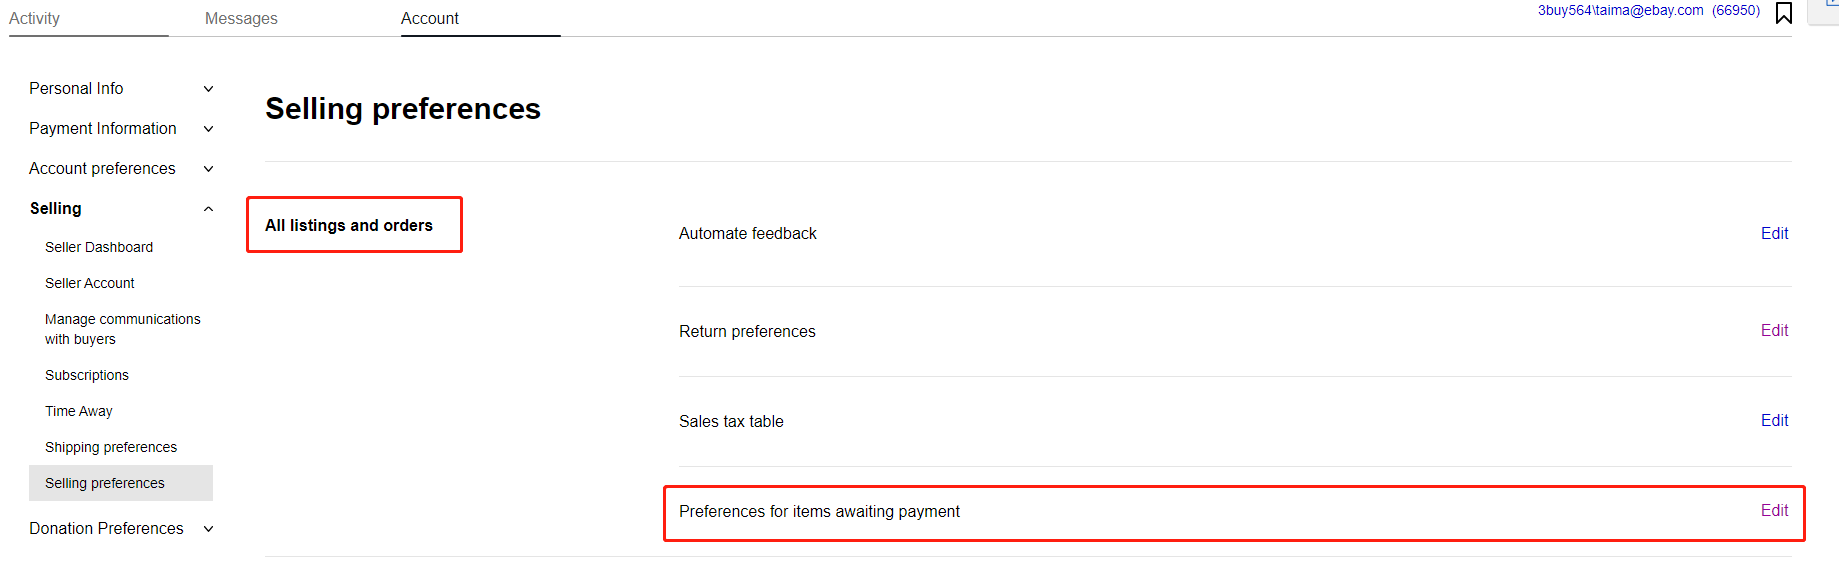Open Shipping preferences
This screenshot has width=1839, height=561.
(111, 447)
